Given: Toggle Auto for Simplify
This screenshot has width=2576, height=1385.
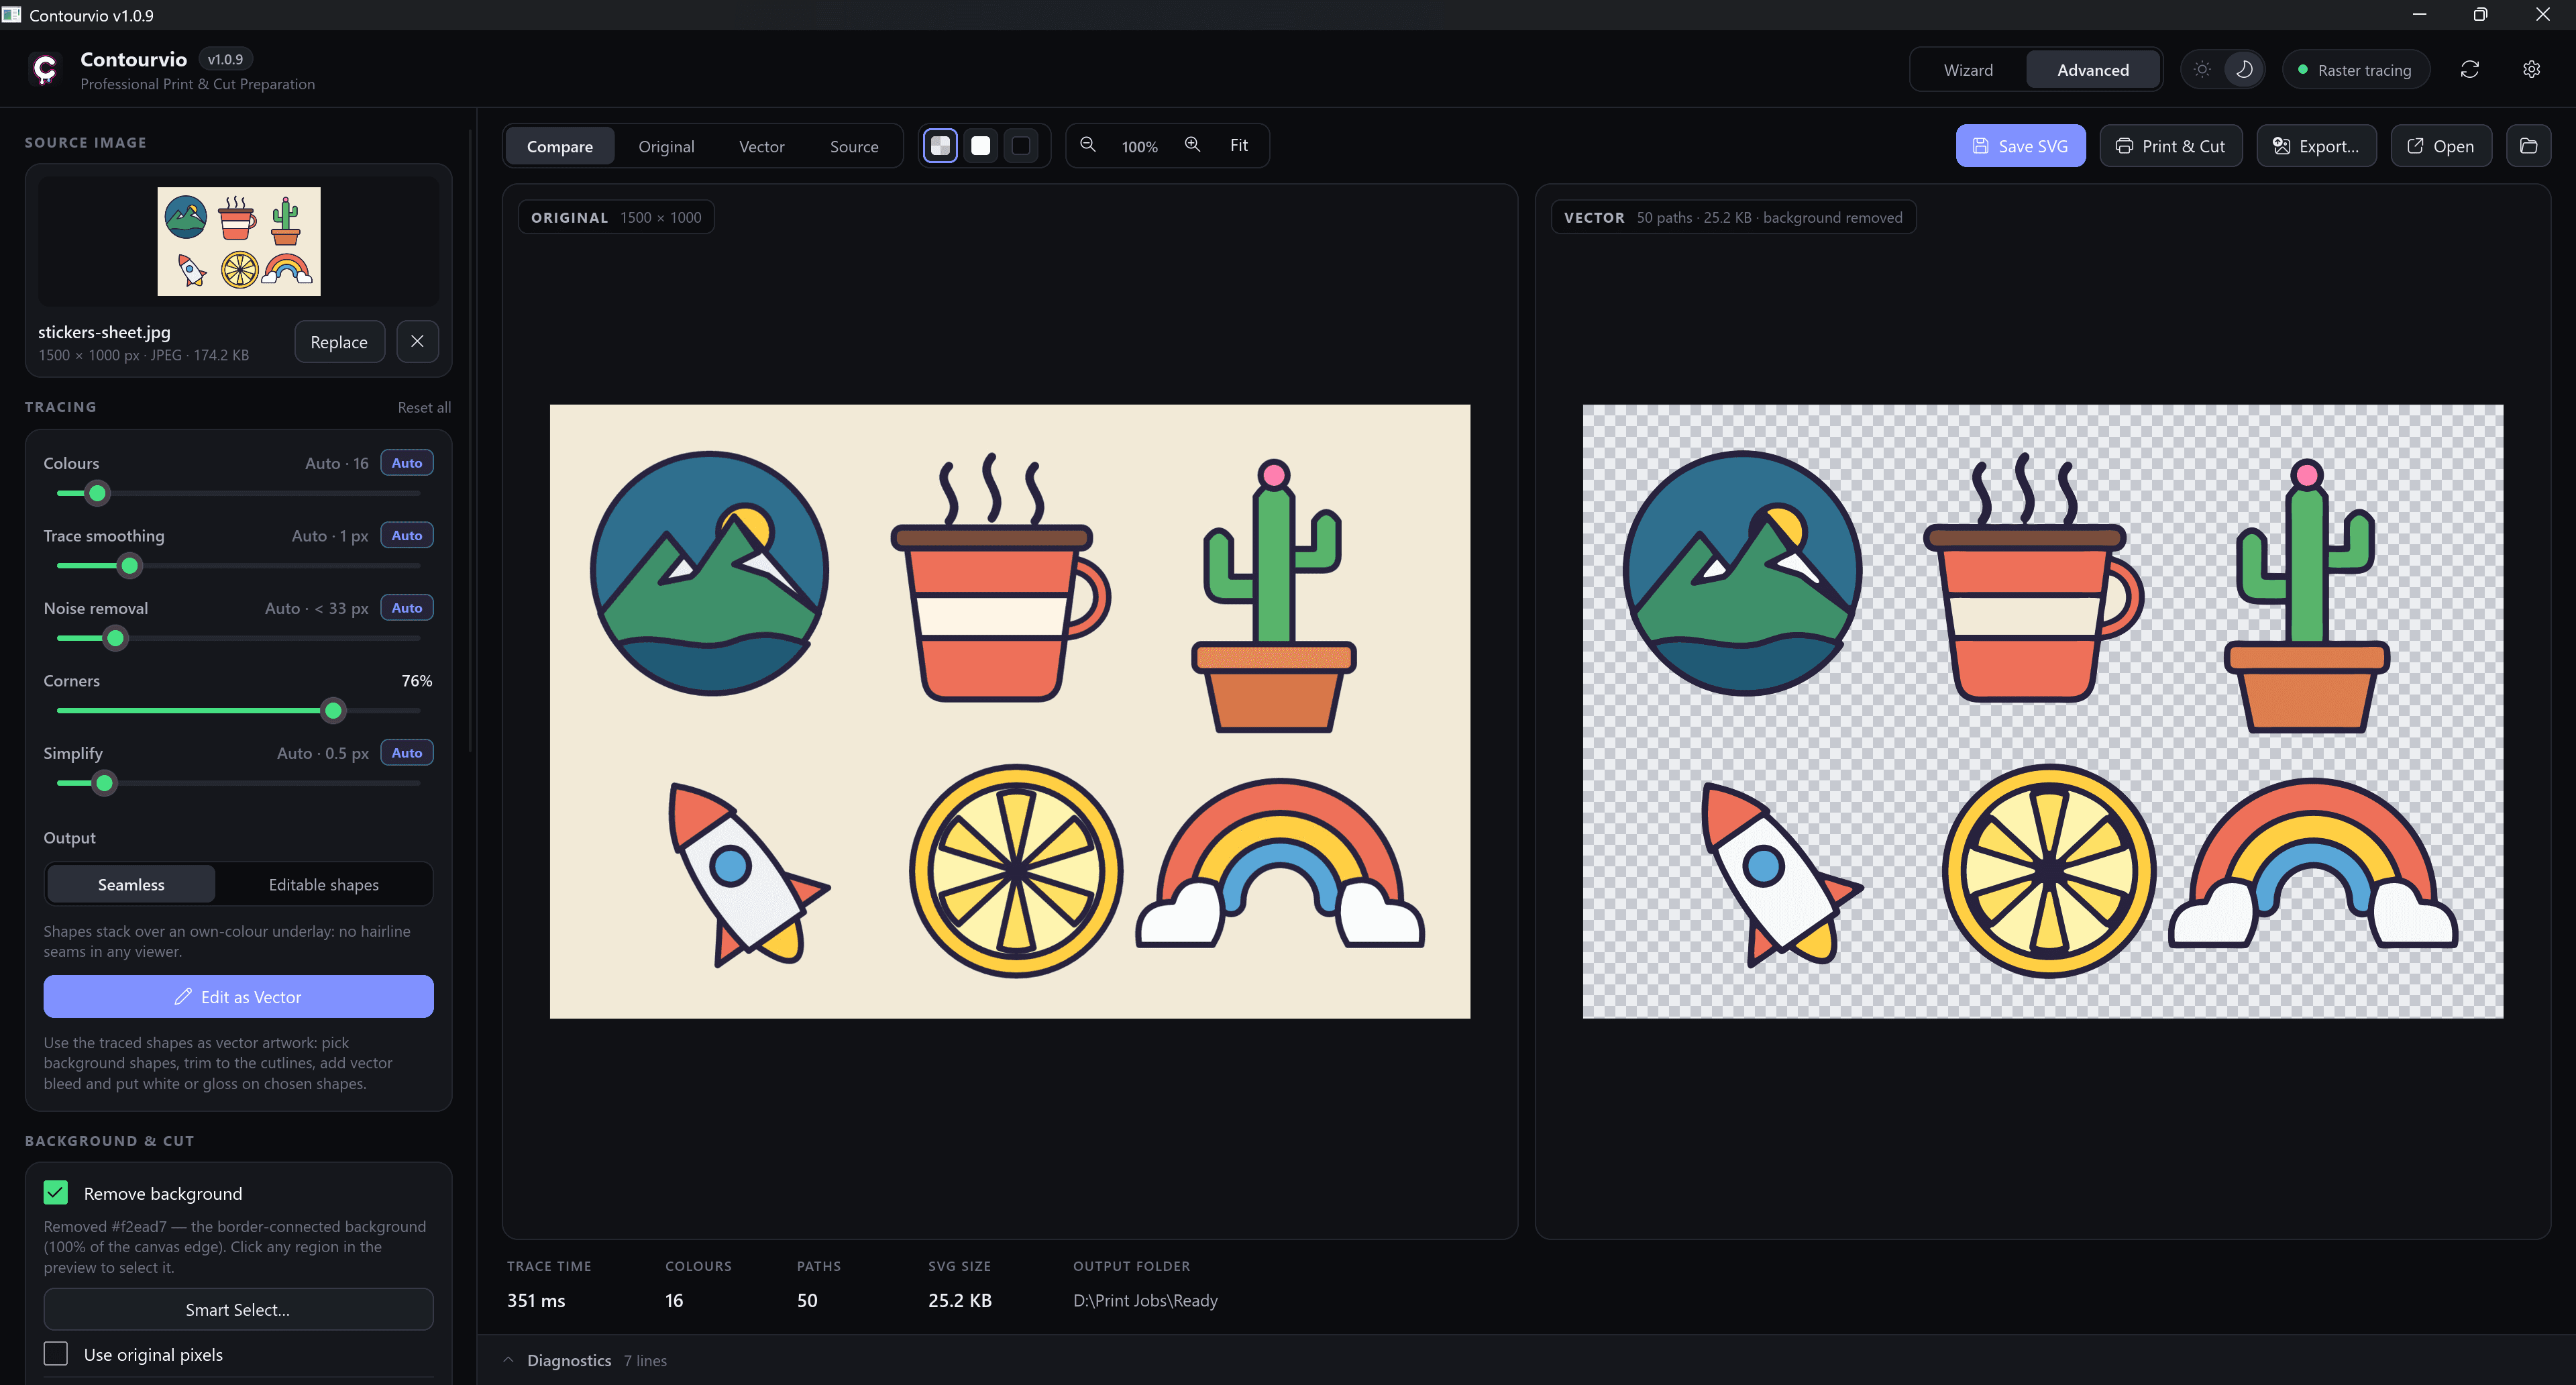Looking at the screenshot, I should 407,753.
